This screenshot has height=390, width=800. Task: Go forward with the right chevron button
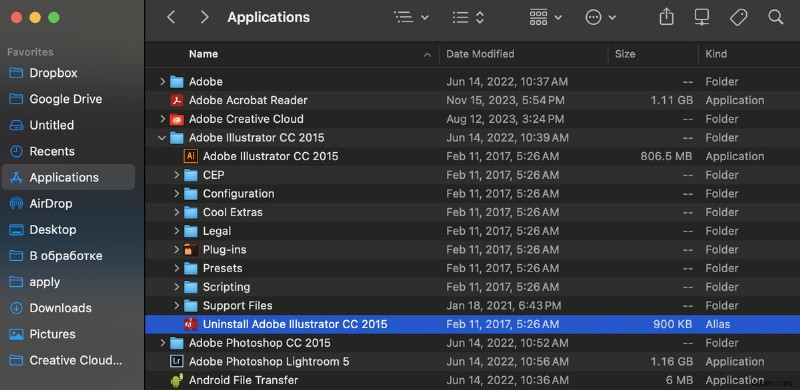click(x=204, y=17)
